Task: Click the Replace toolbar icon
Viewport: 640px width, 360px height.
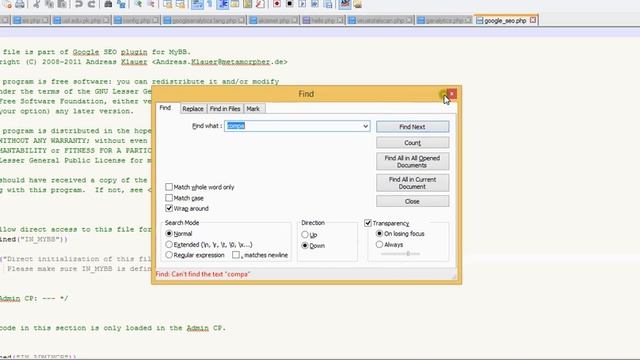Action: click(x=121, y=4)
